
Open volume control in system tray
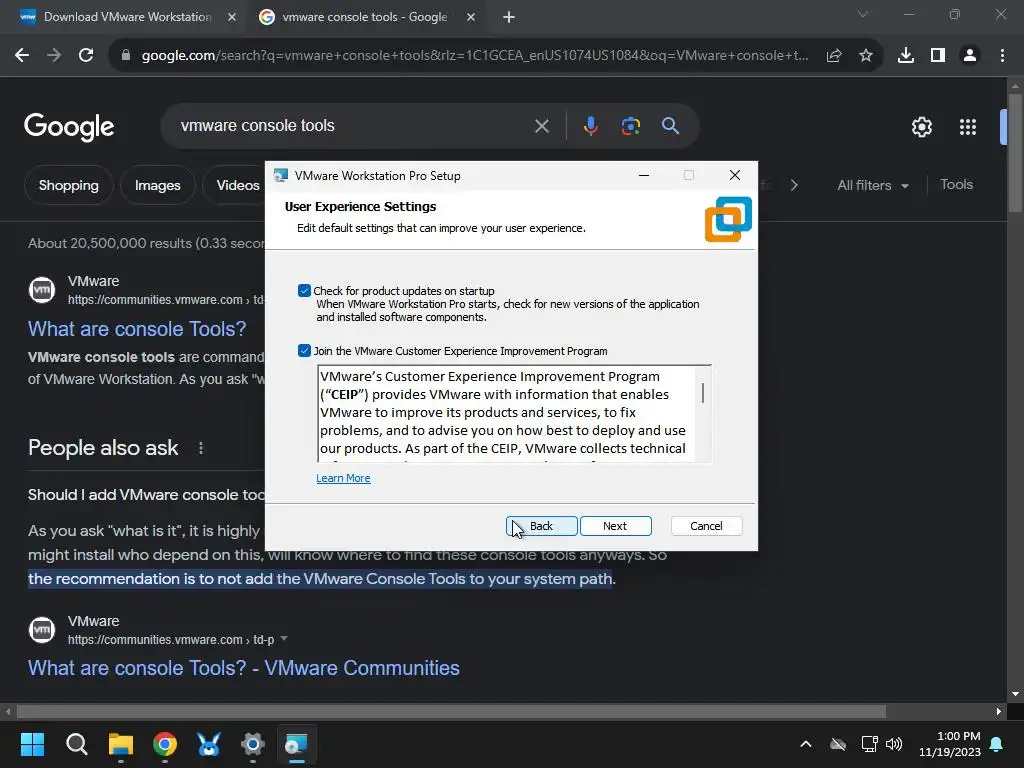(x=894, y=744)
